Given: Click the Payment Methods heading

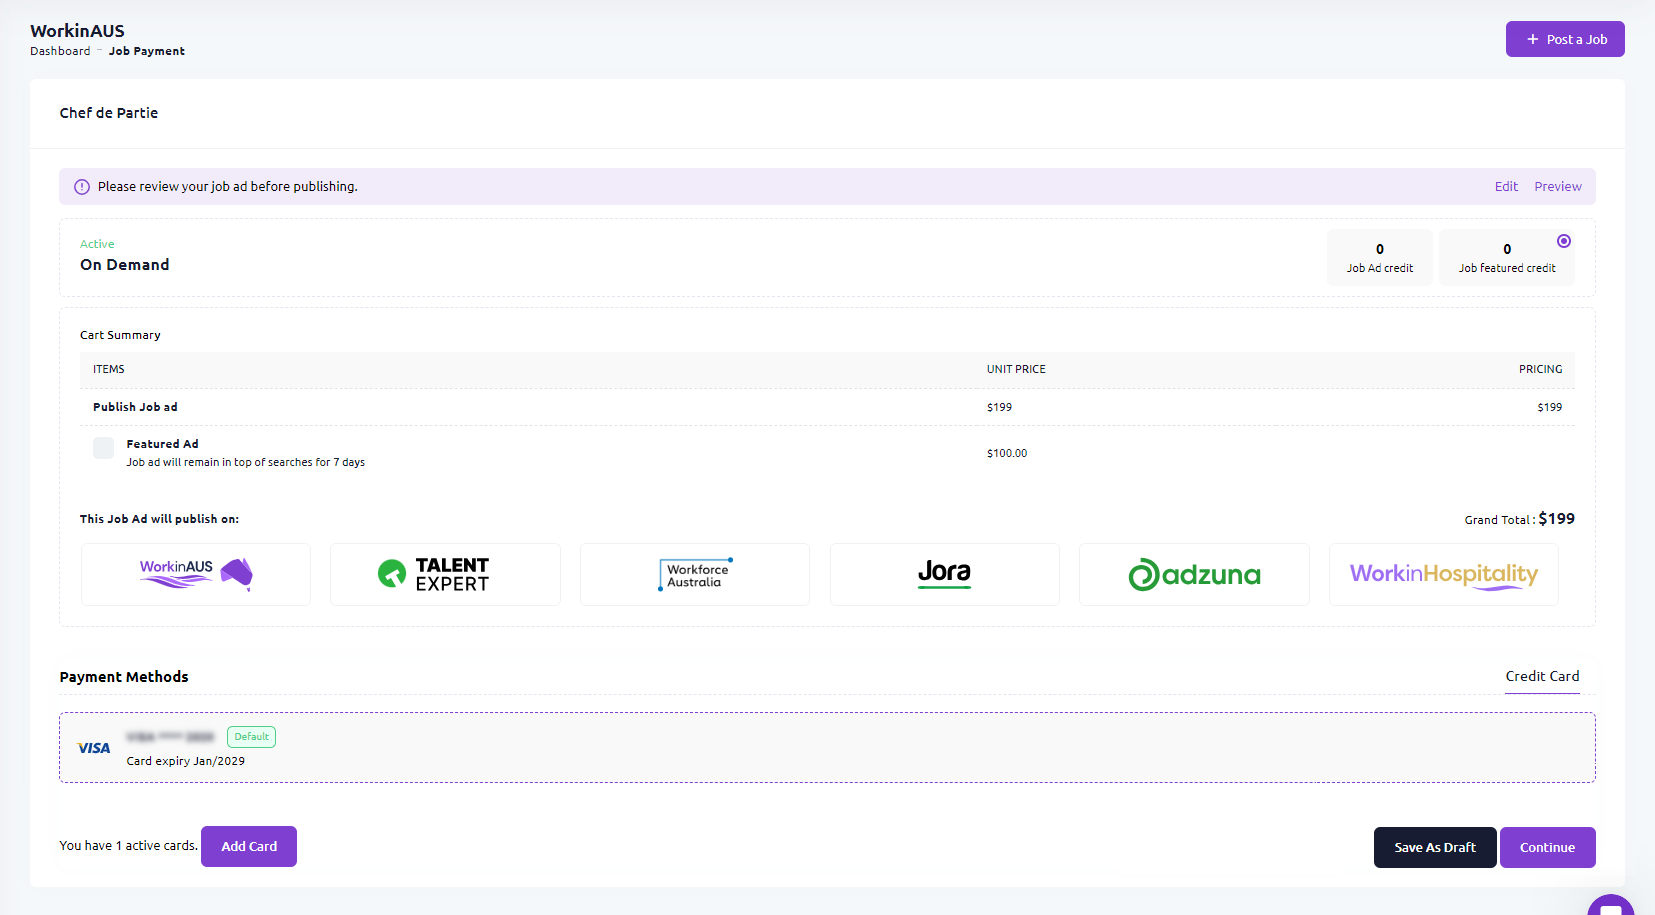Looking at the screenshot, I should 124,677.
